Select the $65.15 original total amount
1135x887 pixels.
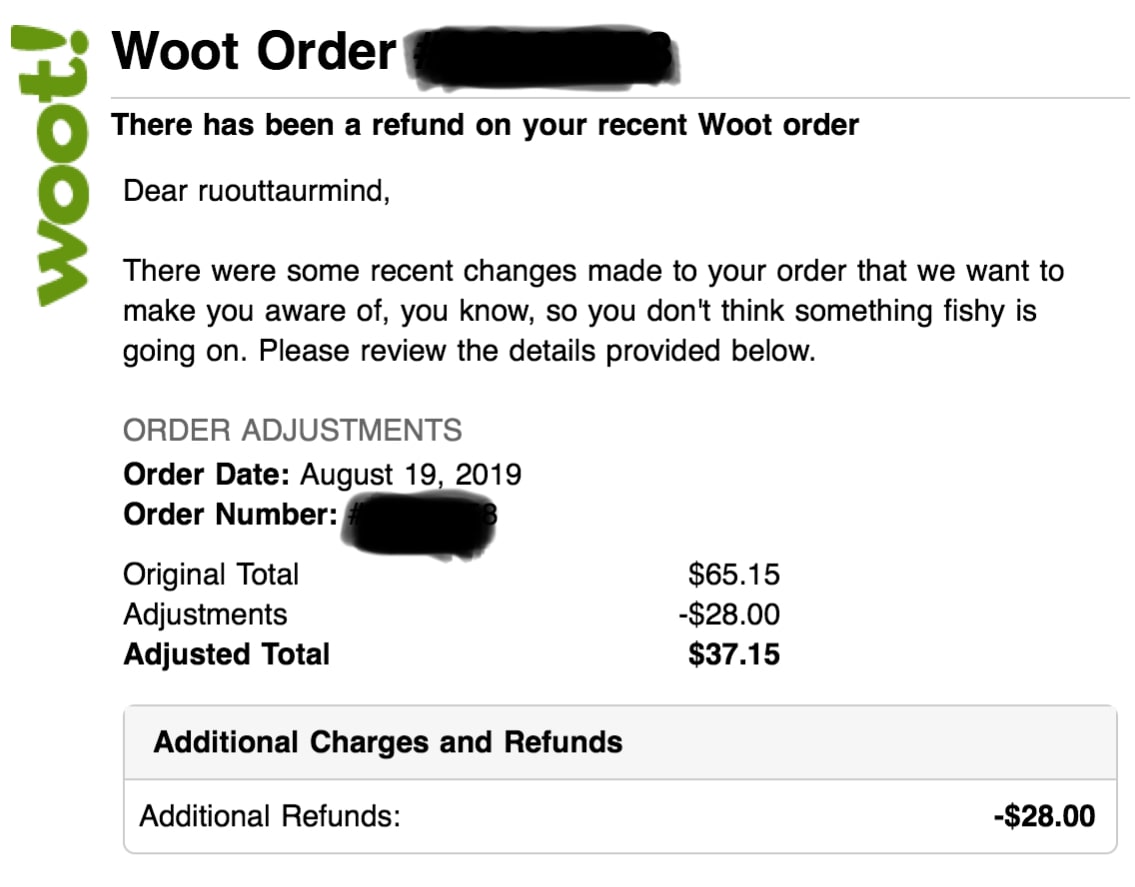[x=734, y=575]
